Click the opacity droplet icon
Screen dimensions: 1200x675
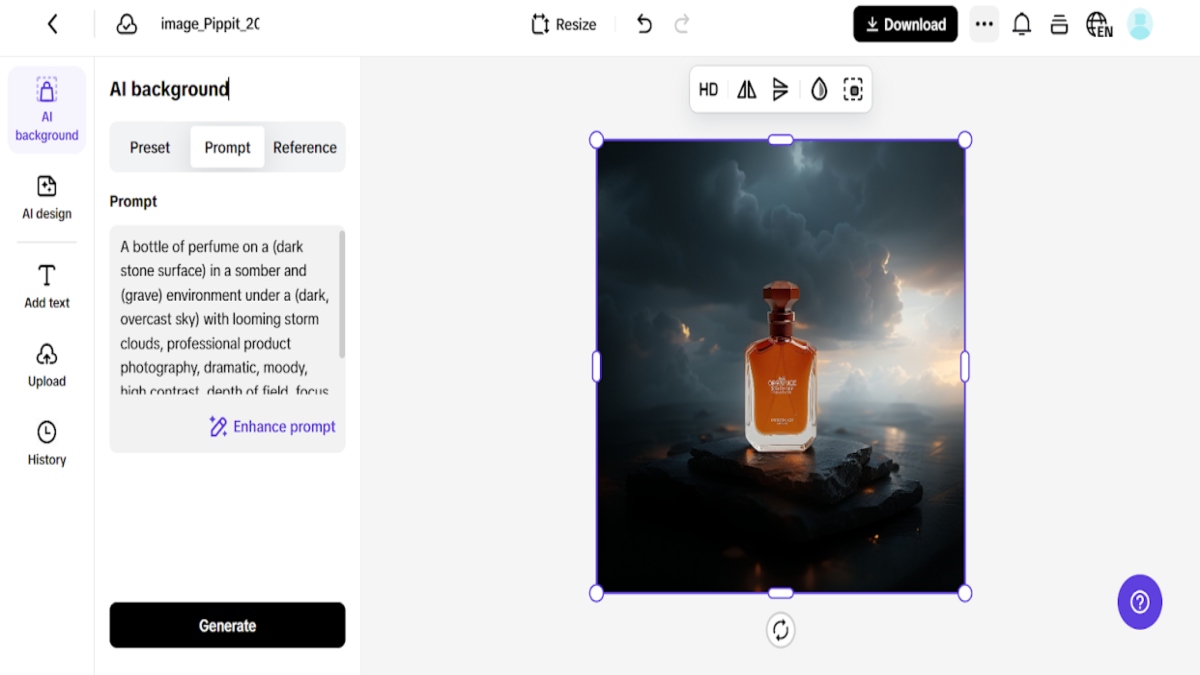pos(819,90)
